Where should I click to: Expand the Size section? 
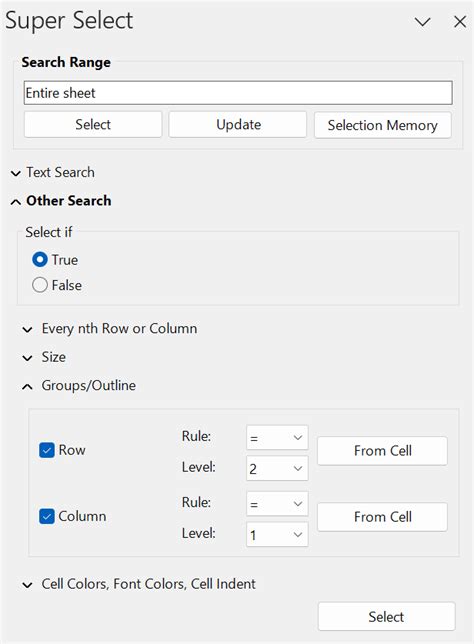tap(44, 357)
